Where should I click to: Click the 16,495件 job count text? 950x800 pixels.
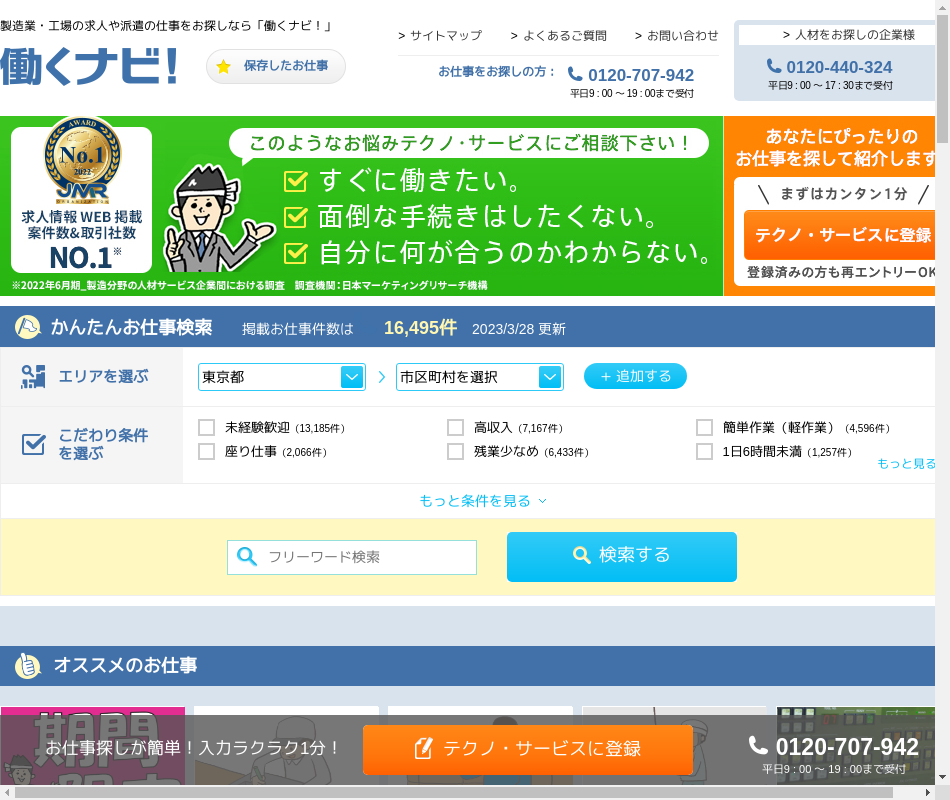[x=420, y=328]
